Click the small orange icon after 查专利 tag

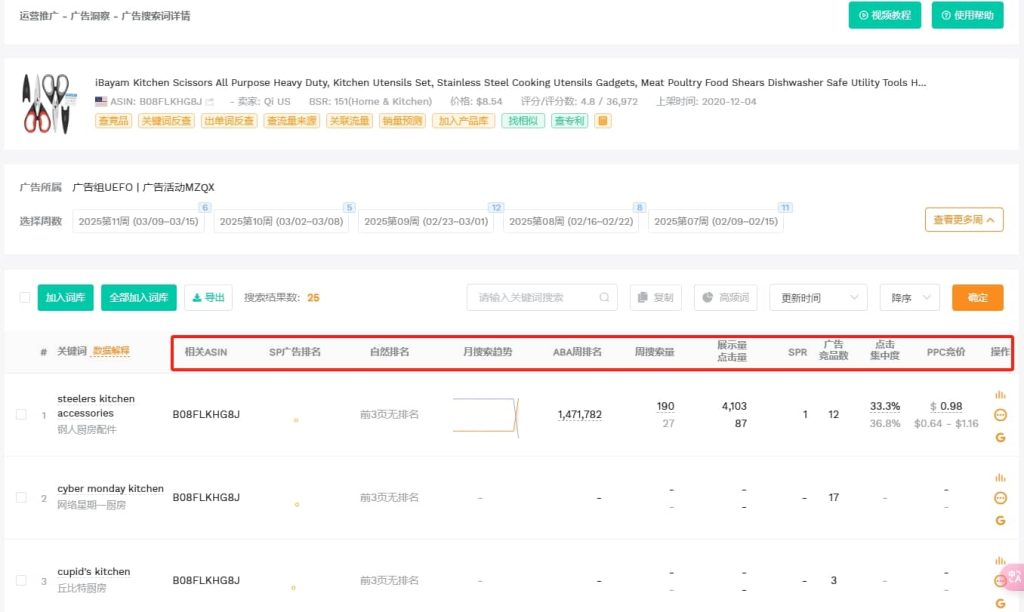(x=602, y=121)
